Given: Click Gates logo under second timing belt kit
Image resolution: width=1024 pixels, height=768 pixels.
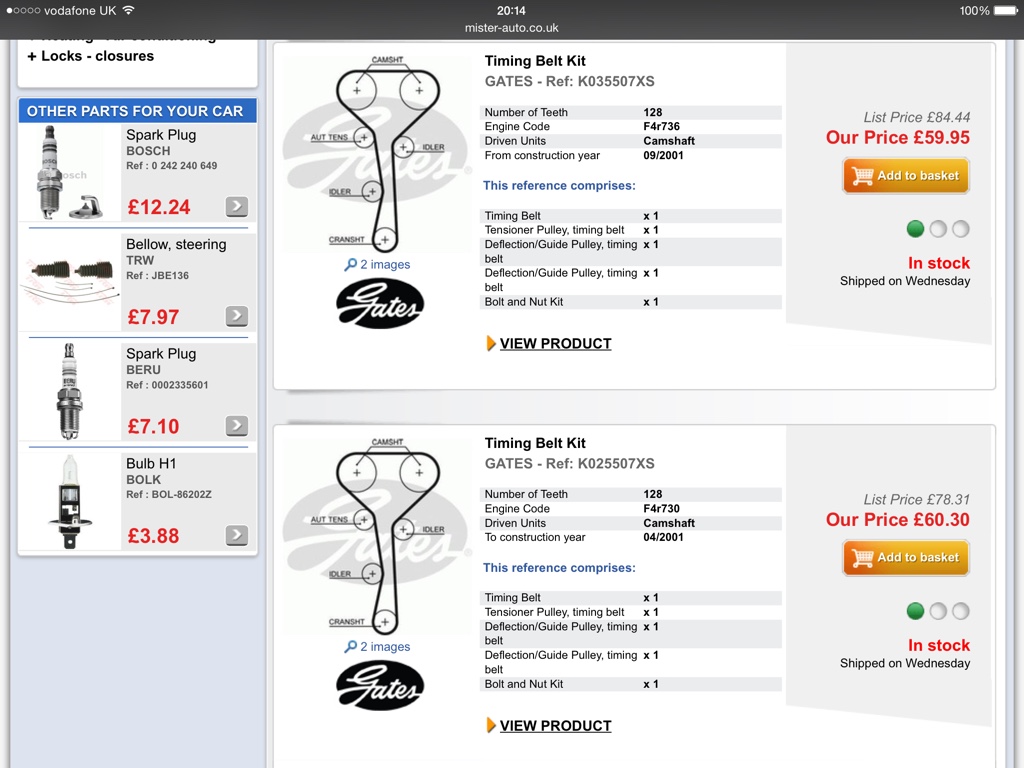Looking at the screenshot, I should (x=380, y=686).
